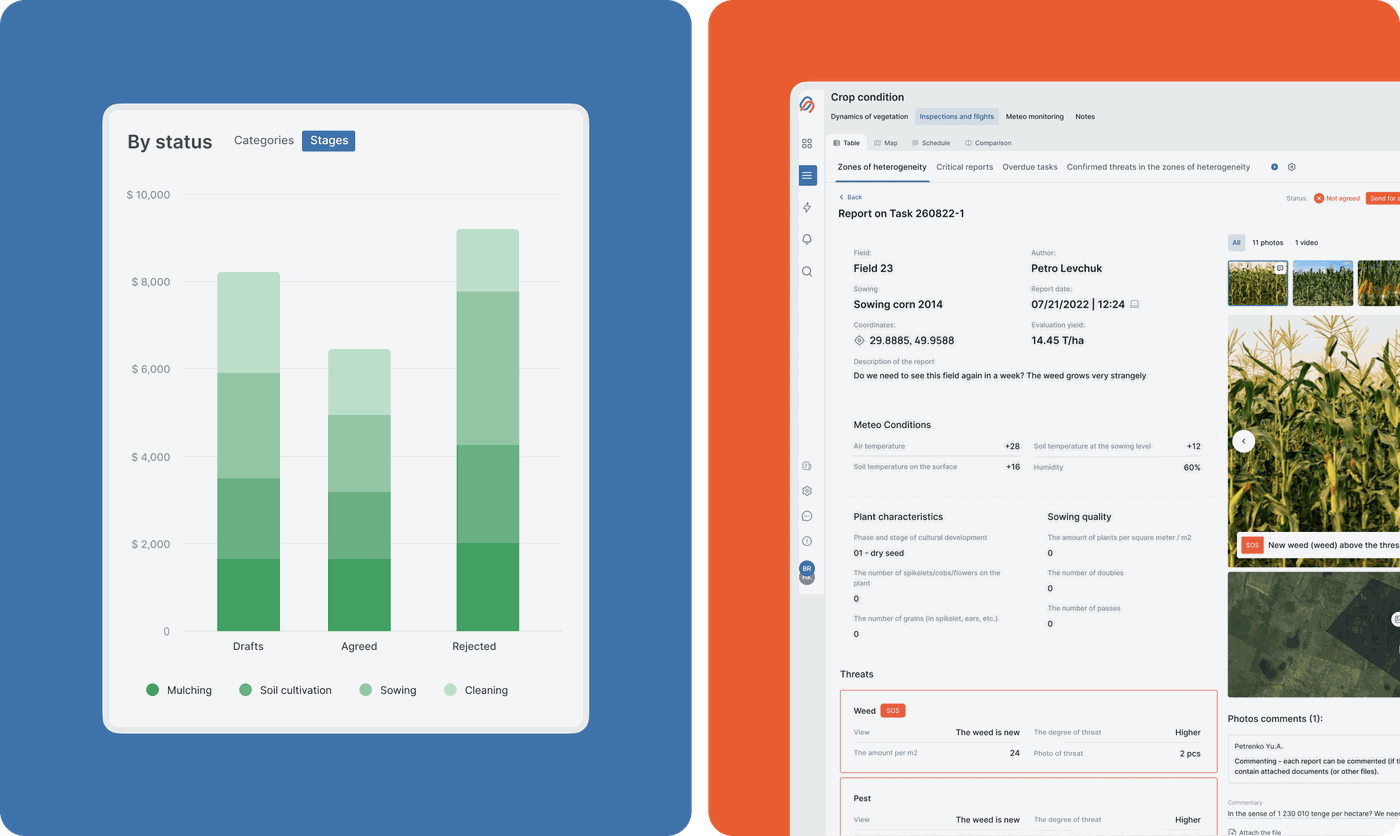
Task: Switch to the Map view tab
Action: [x=885, y=143]
